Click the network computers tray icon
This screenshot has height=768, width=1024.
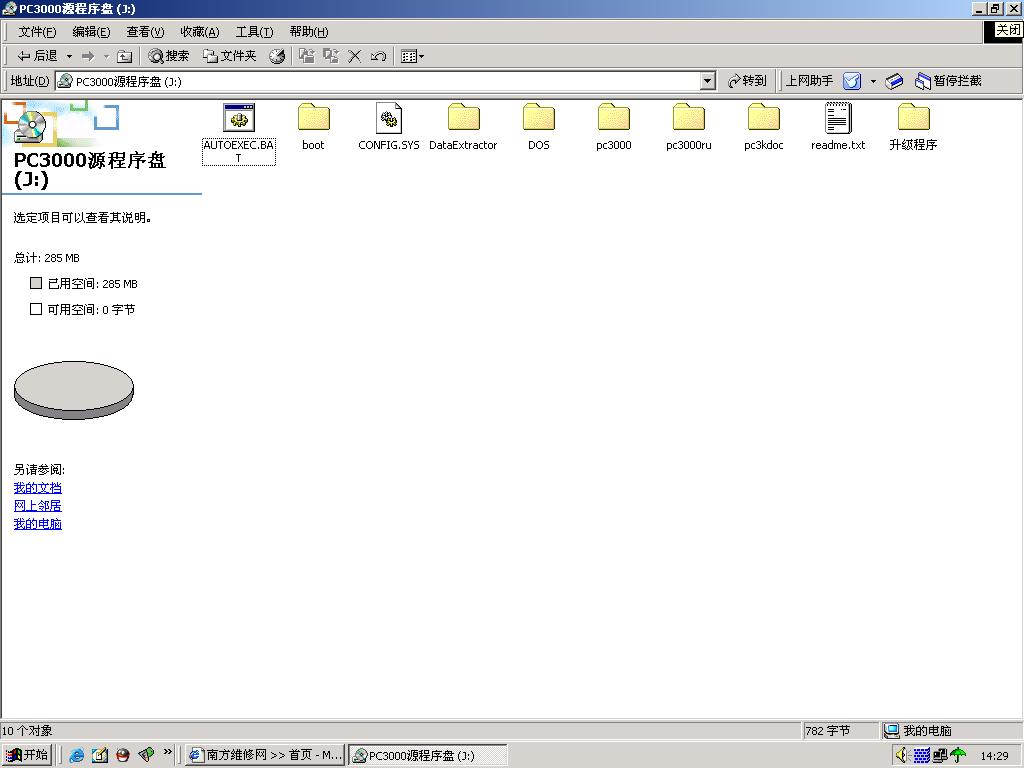[940, 756]
